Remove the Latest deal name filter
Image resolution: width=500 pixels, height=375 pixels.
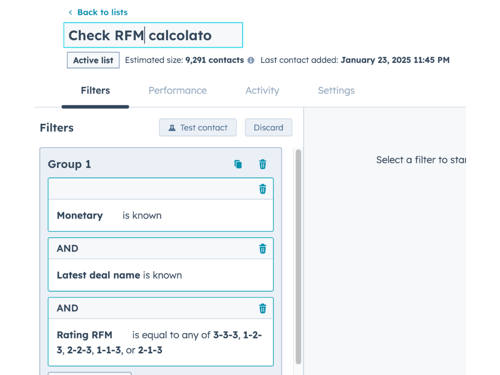pos(263,249)
